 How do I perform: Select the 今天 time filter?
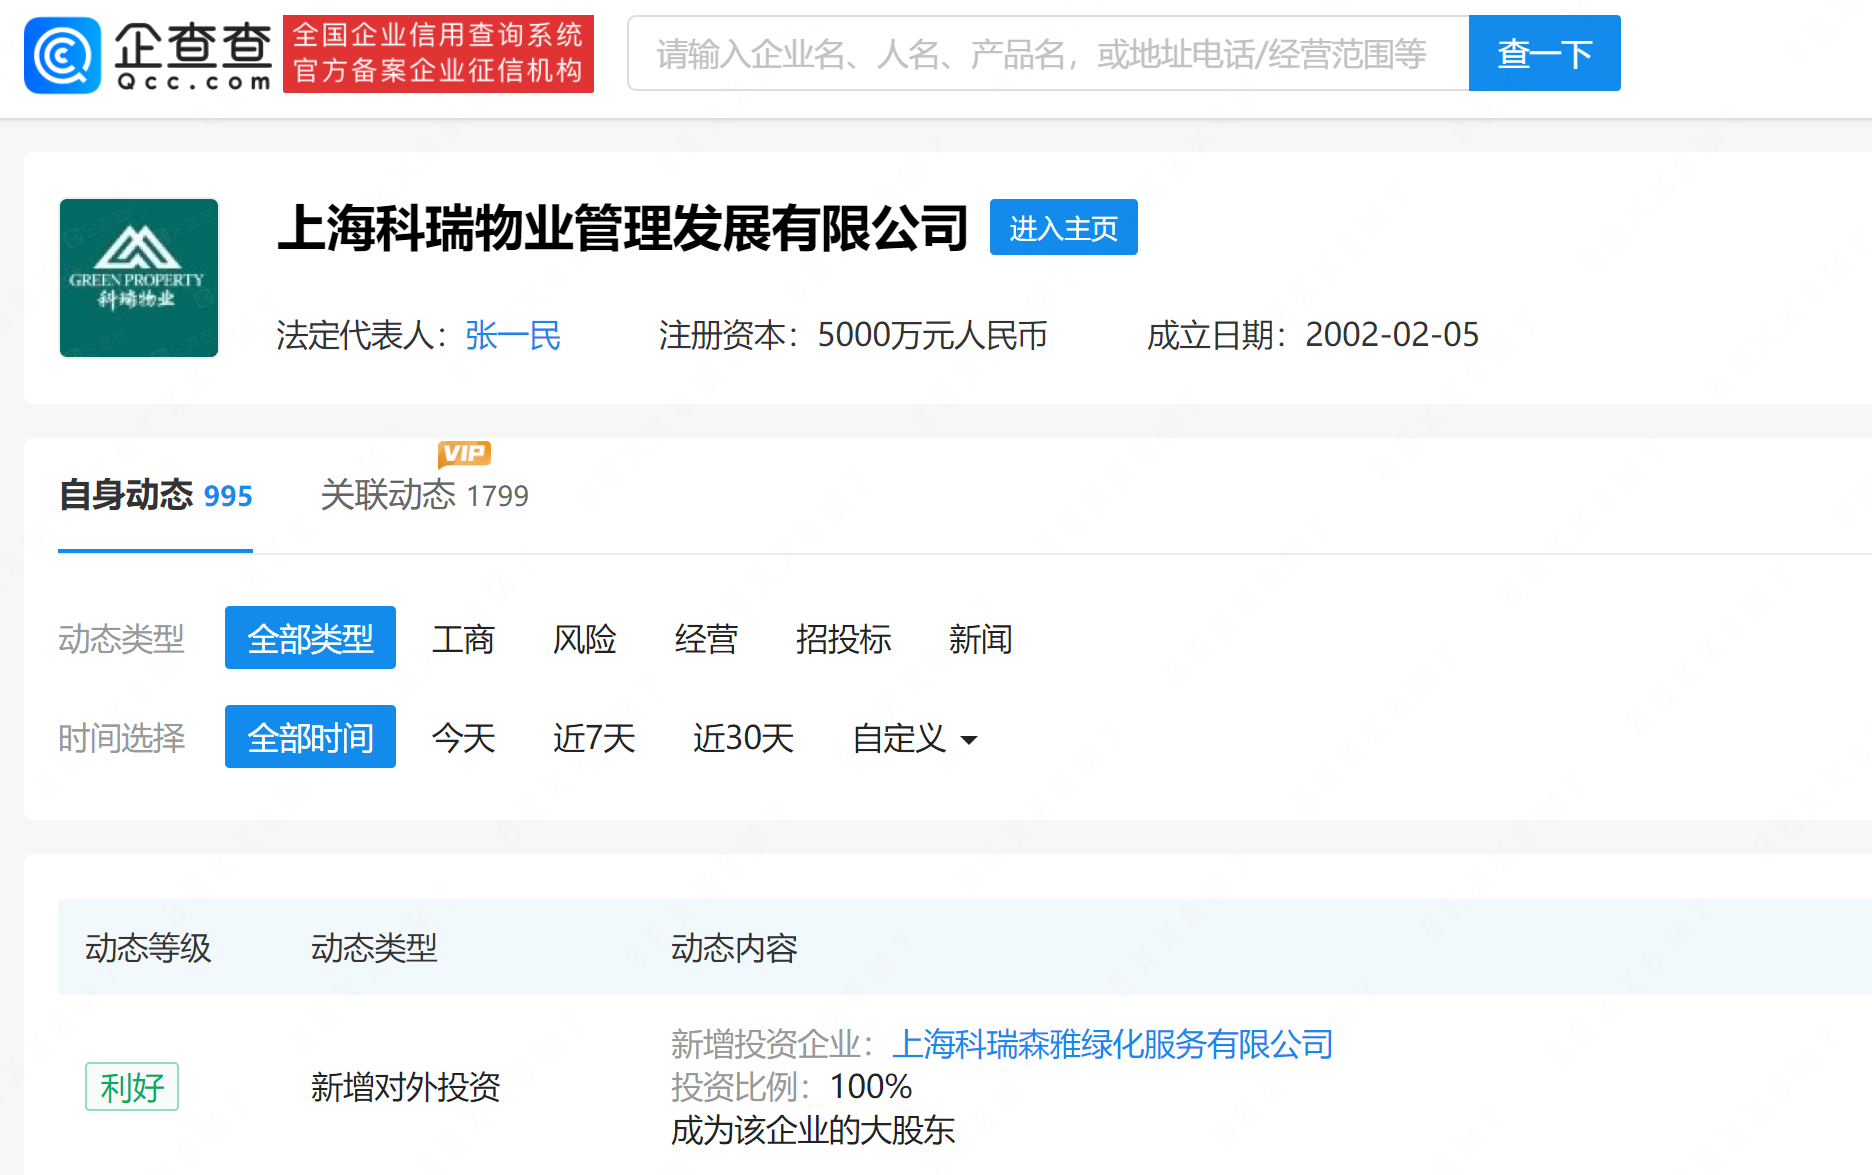tap(463, 738)
